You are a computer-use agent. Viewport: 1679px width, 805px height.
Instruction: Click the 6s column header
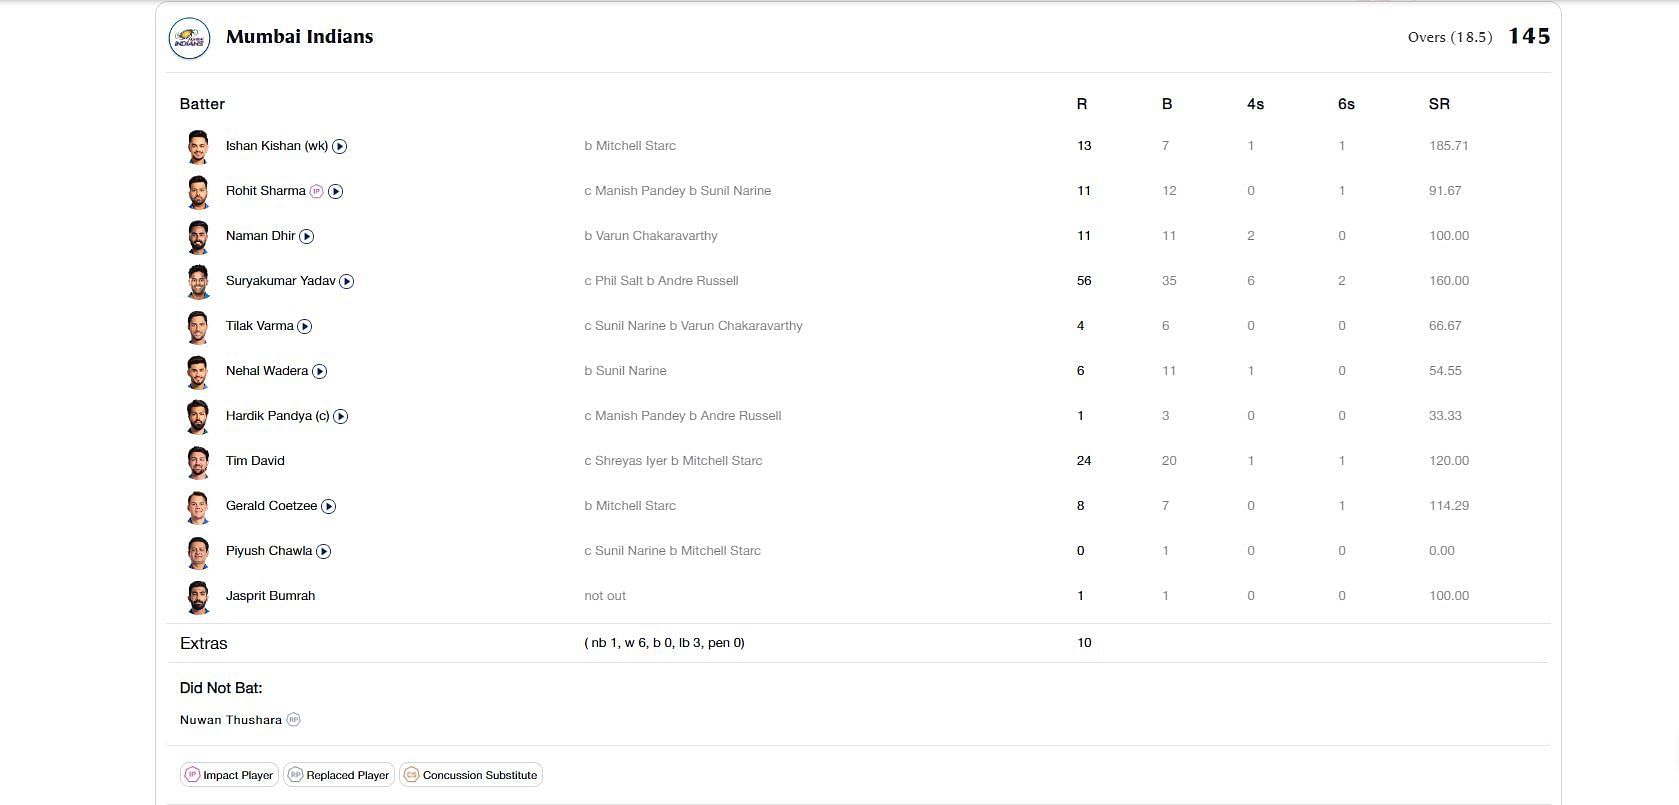tap(1346, 104)
